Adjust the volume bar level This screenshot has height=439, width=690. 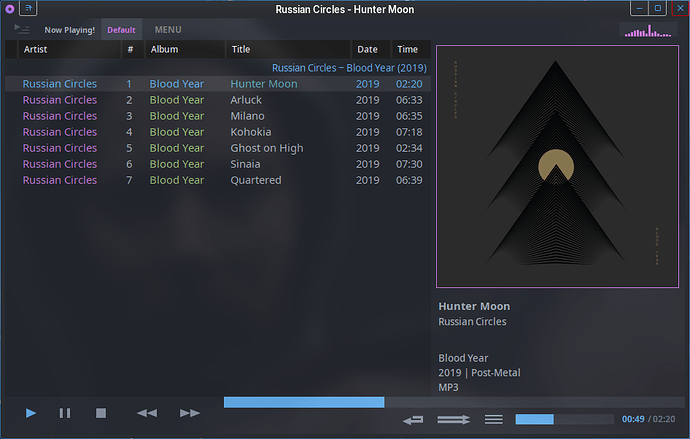coord(565,419)
